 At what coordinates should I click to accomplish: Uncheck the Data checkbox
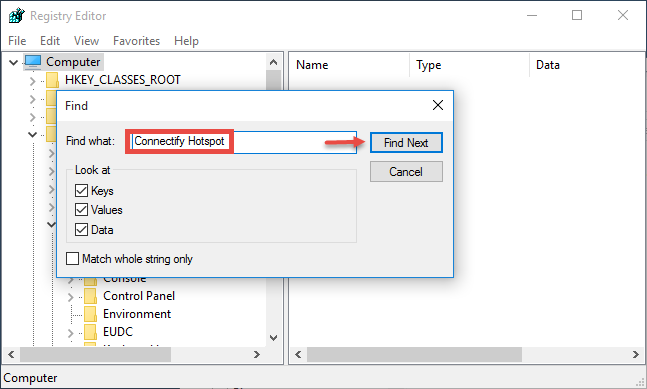click(81, 229)
